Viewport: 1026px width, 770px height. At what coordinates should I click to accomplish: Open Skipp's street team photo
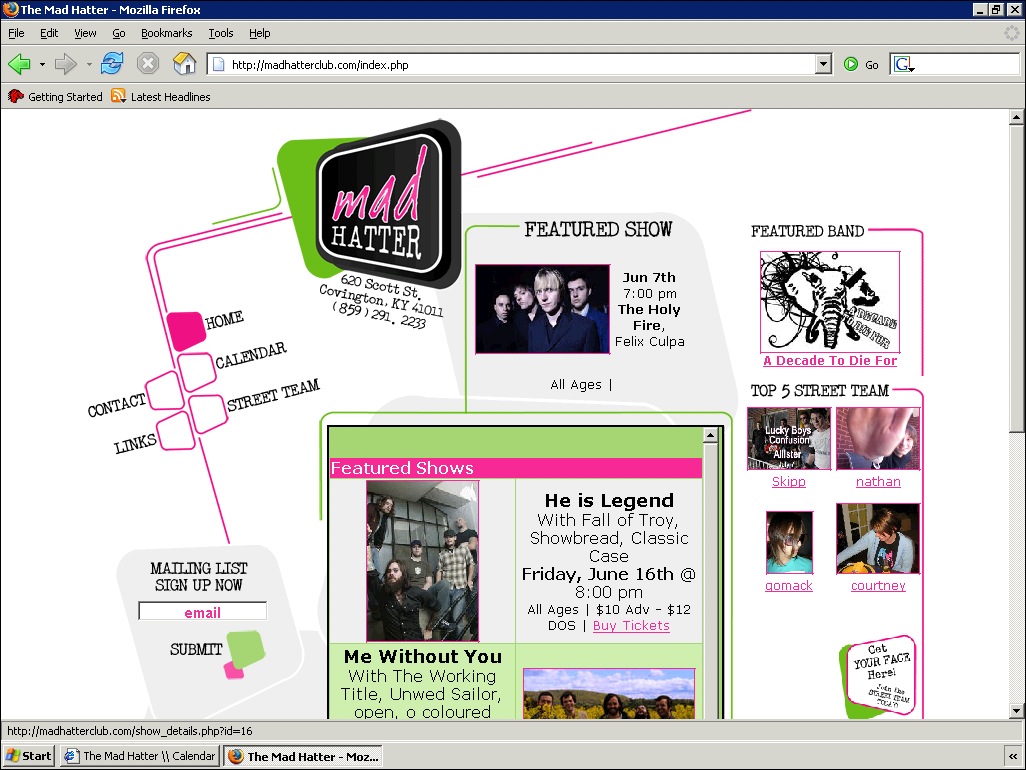click(x=789, y=438)
